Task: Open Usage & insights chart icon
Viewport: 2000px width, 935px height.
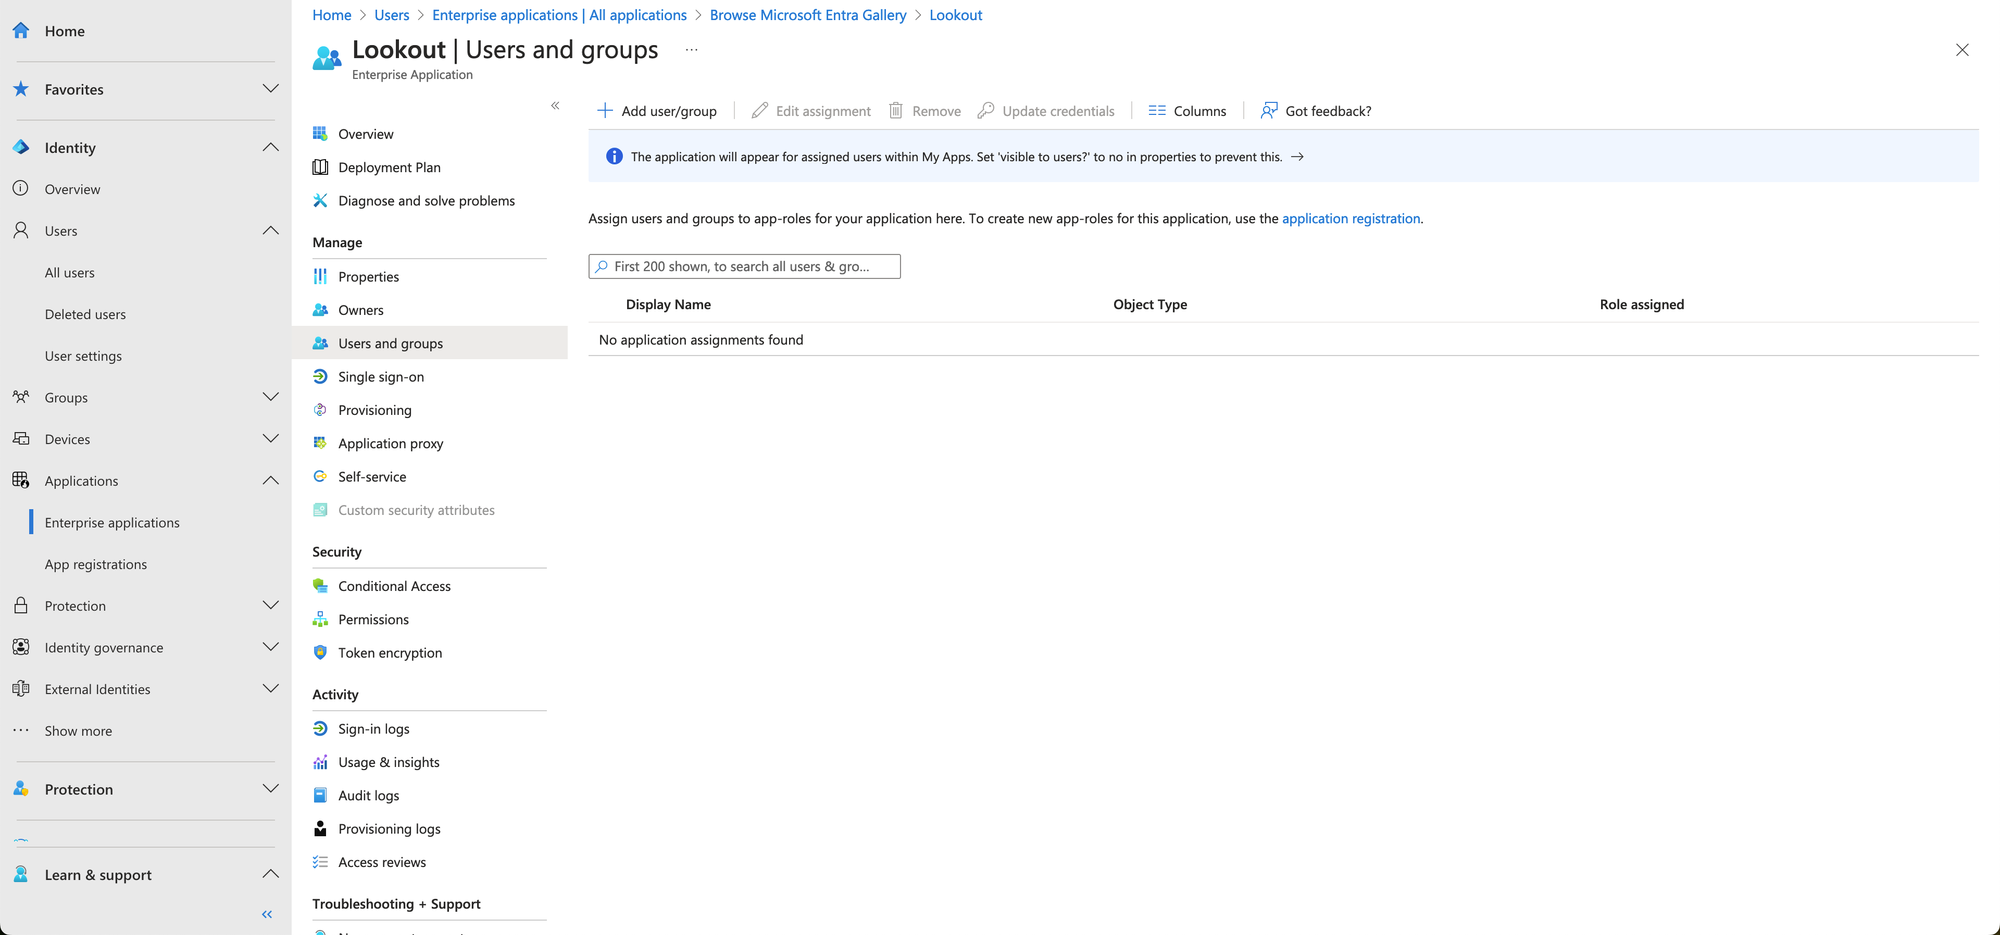Action: [x=320, y=762]
